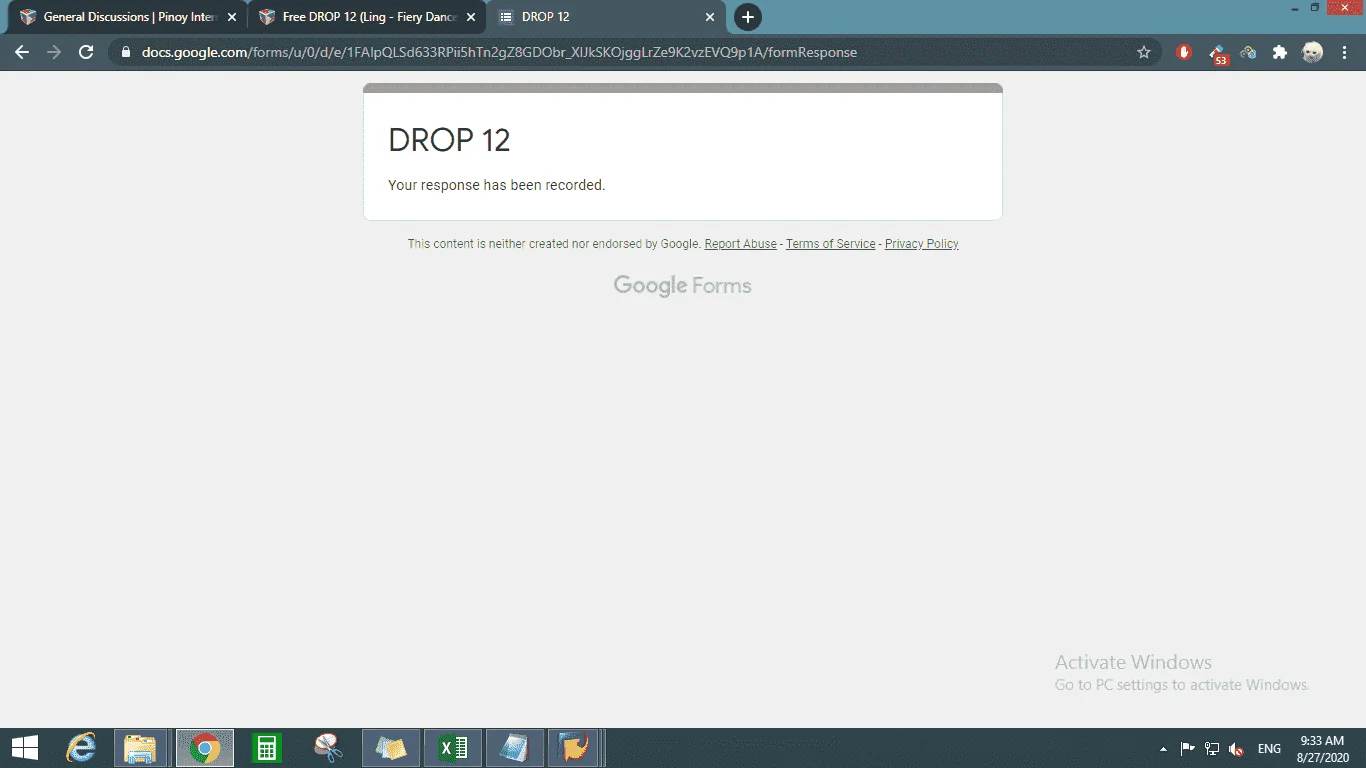This screenshot has height=768, width=1366.
Task: Close the active DROP 12 tab
Action: 710,17
